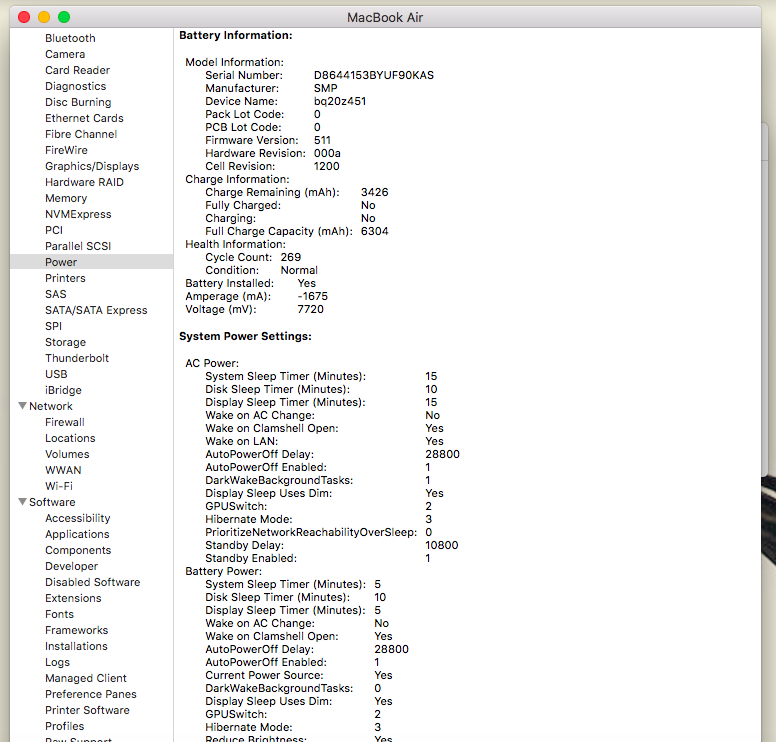Select NVMExpress in the sidebar
Viewport: 776px width, 742px height.
78,214
